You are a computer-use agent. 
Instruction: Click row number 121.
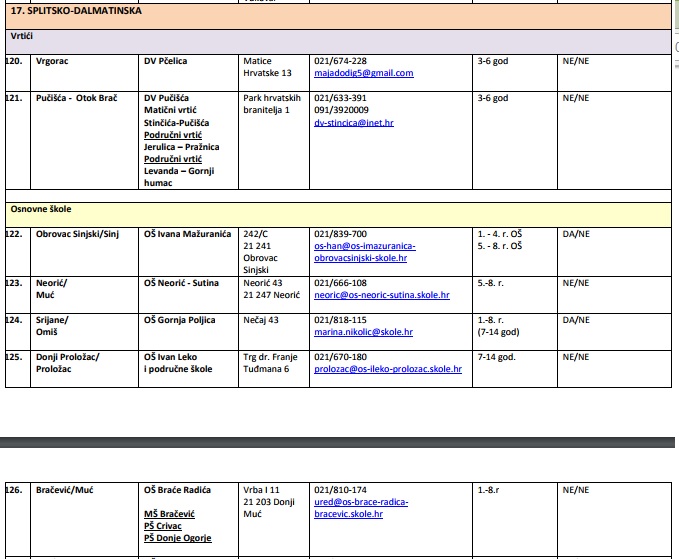14,98
